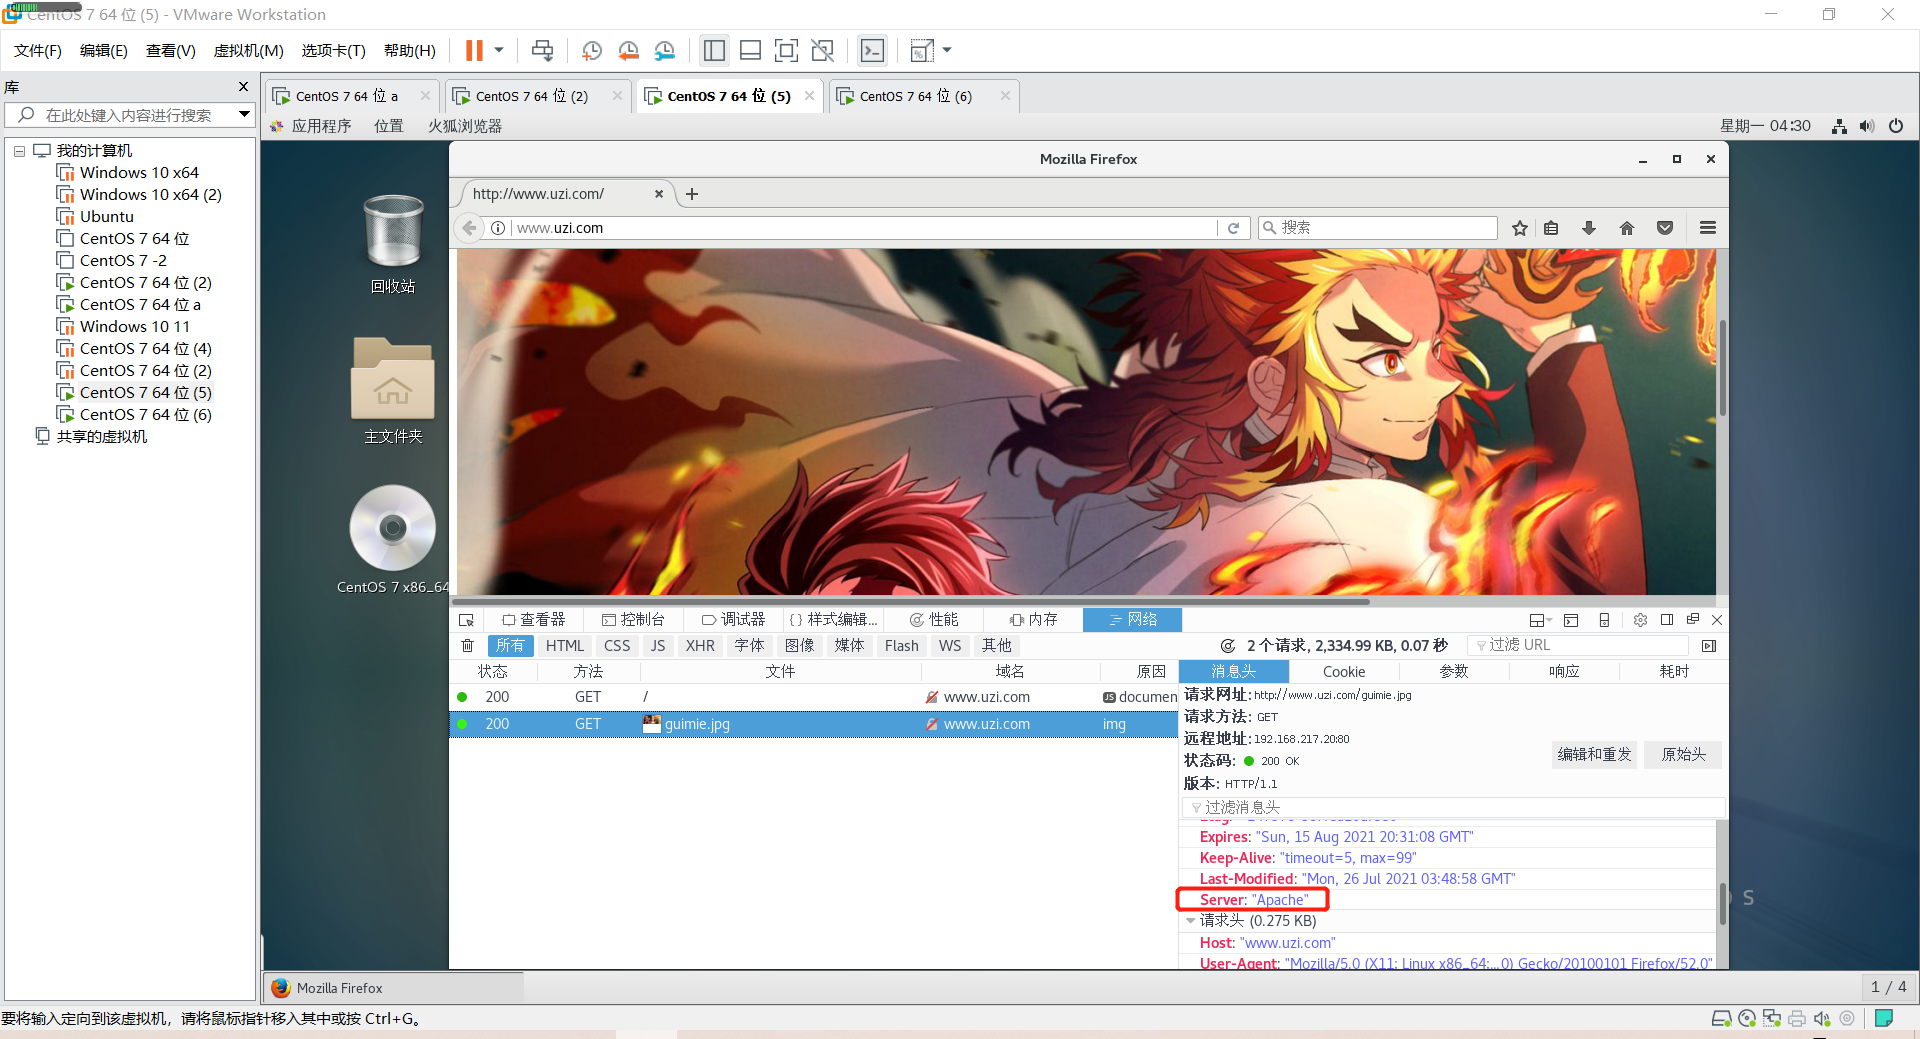Collapse the 我的计算机 tree node
The width and height of the screenshot is (1920, 1039).
[19, 151]
